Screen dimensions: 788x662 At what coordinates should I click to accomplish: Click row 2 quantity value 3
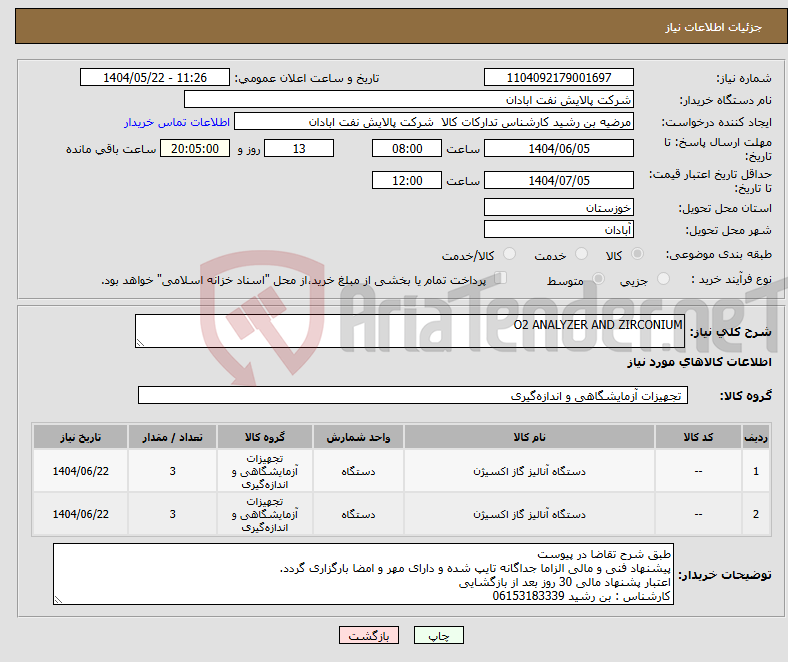172,514
